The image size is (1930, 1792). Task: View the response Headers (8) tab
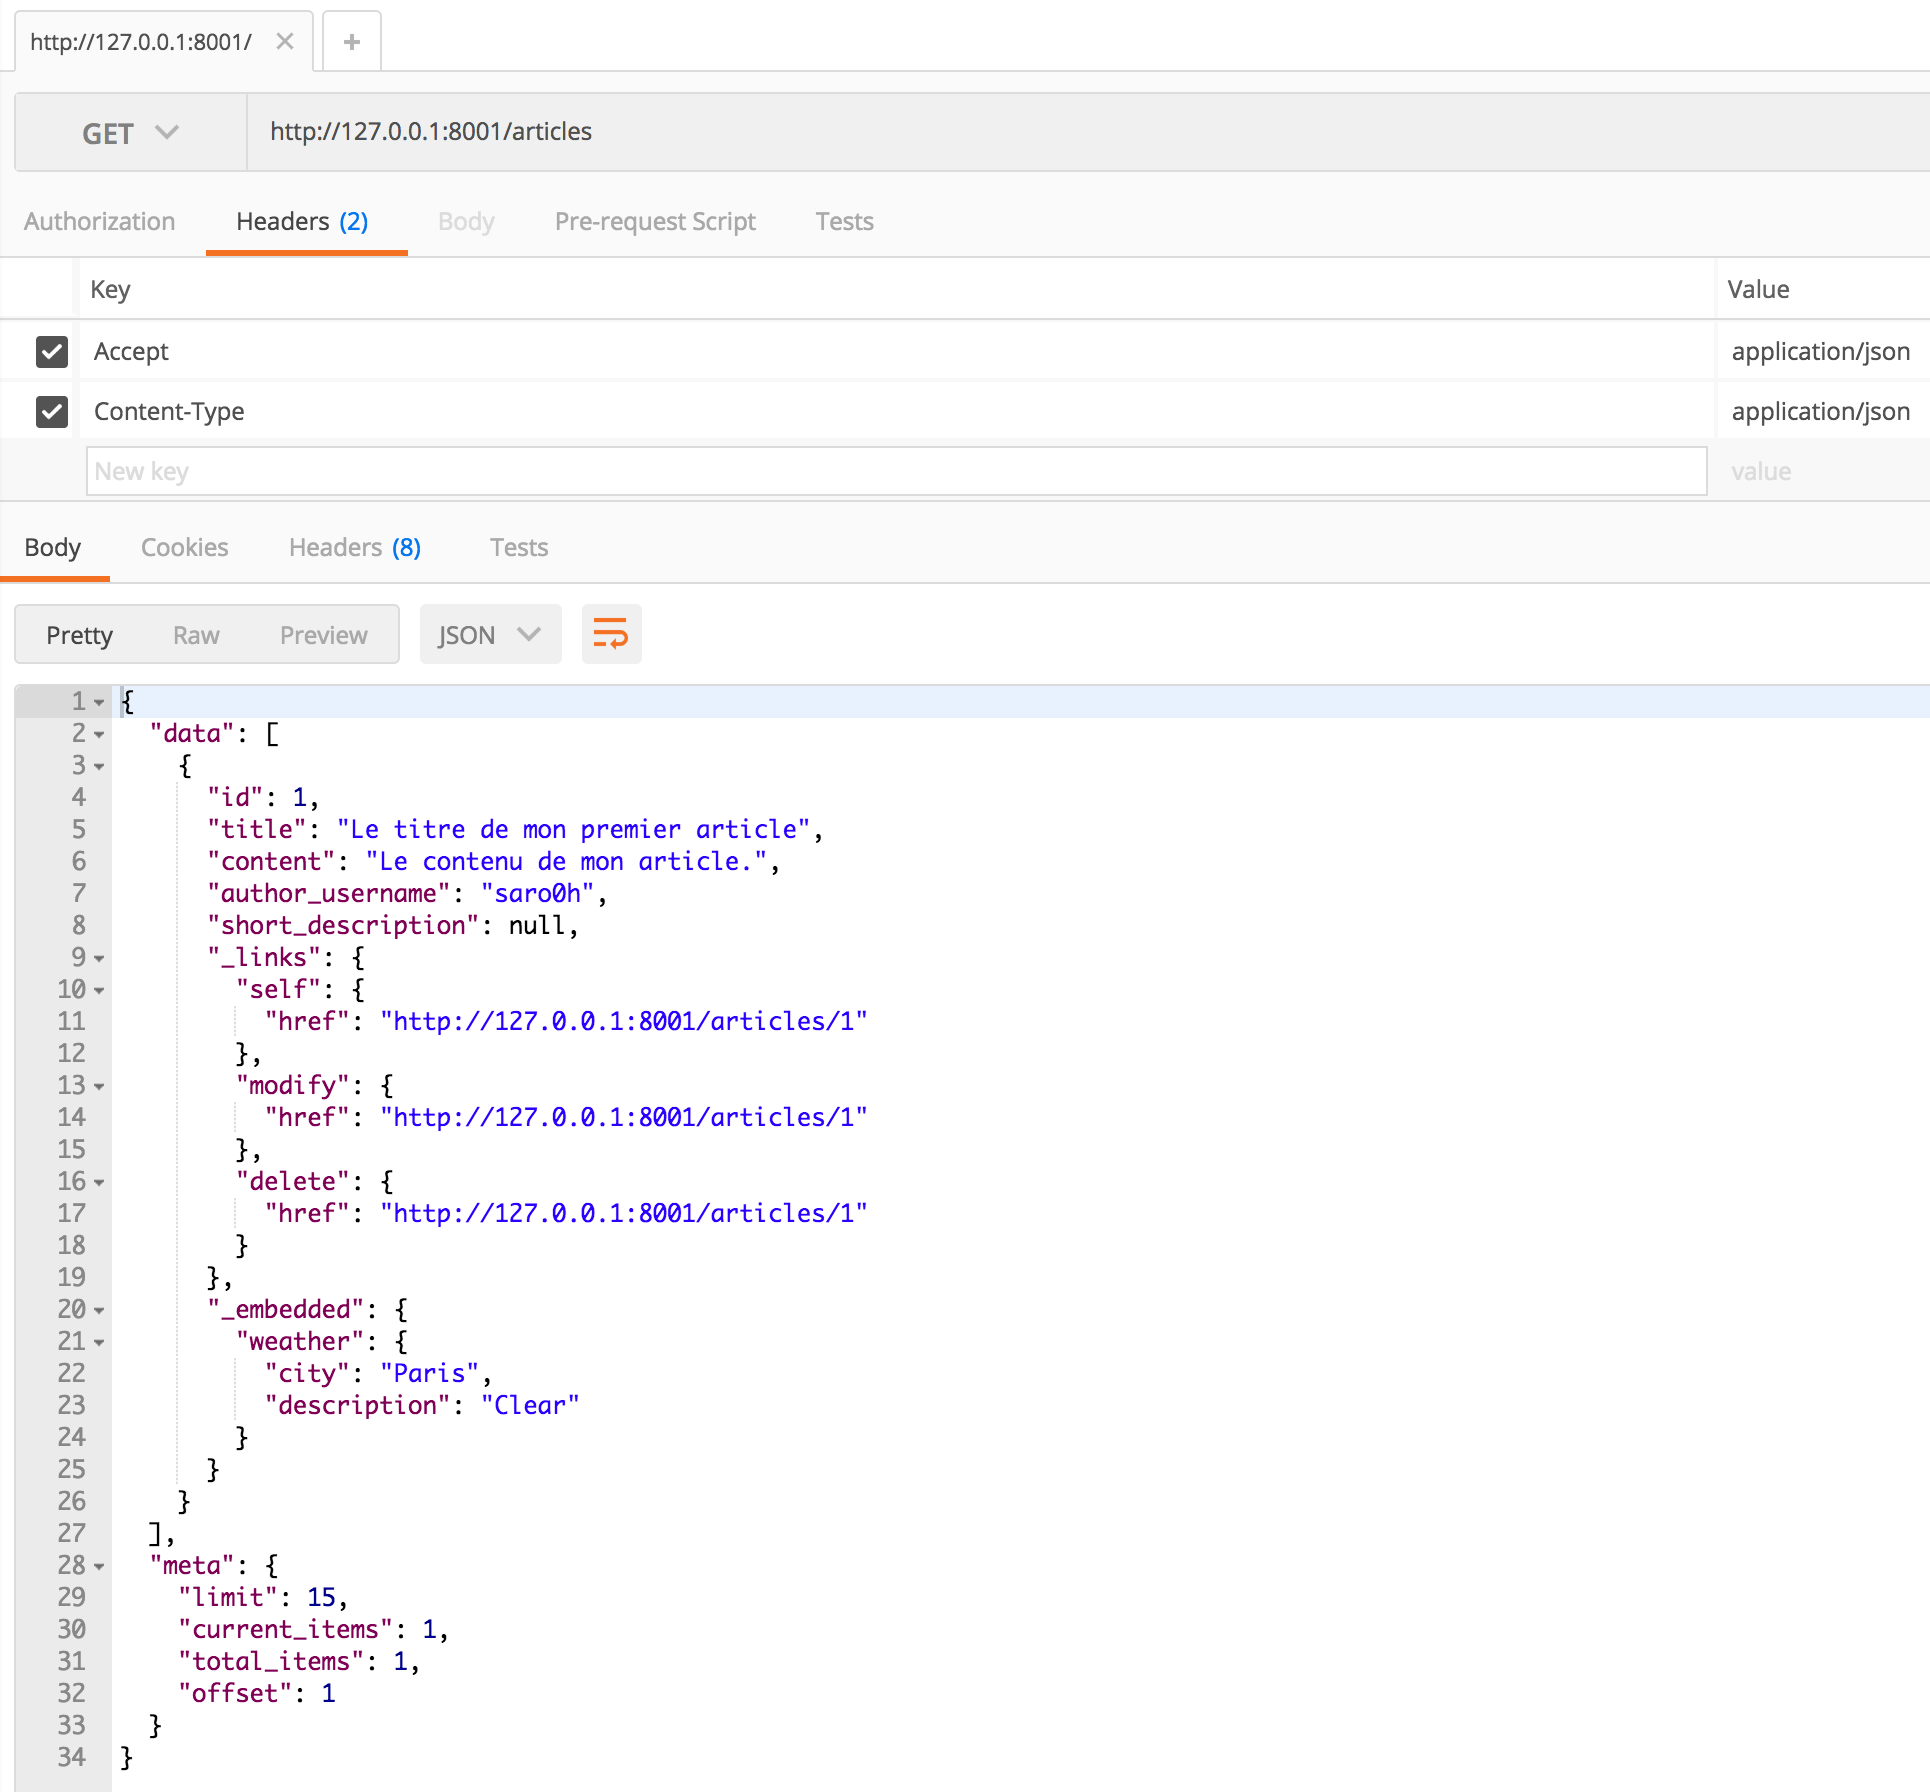(355, 547)
